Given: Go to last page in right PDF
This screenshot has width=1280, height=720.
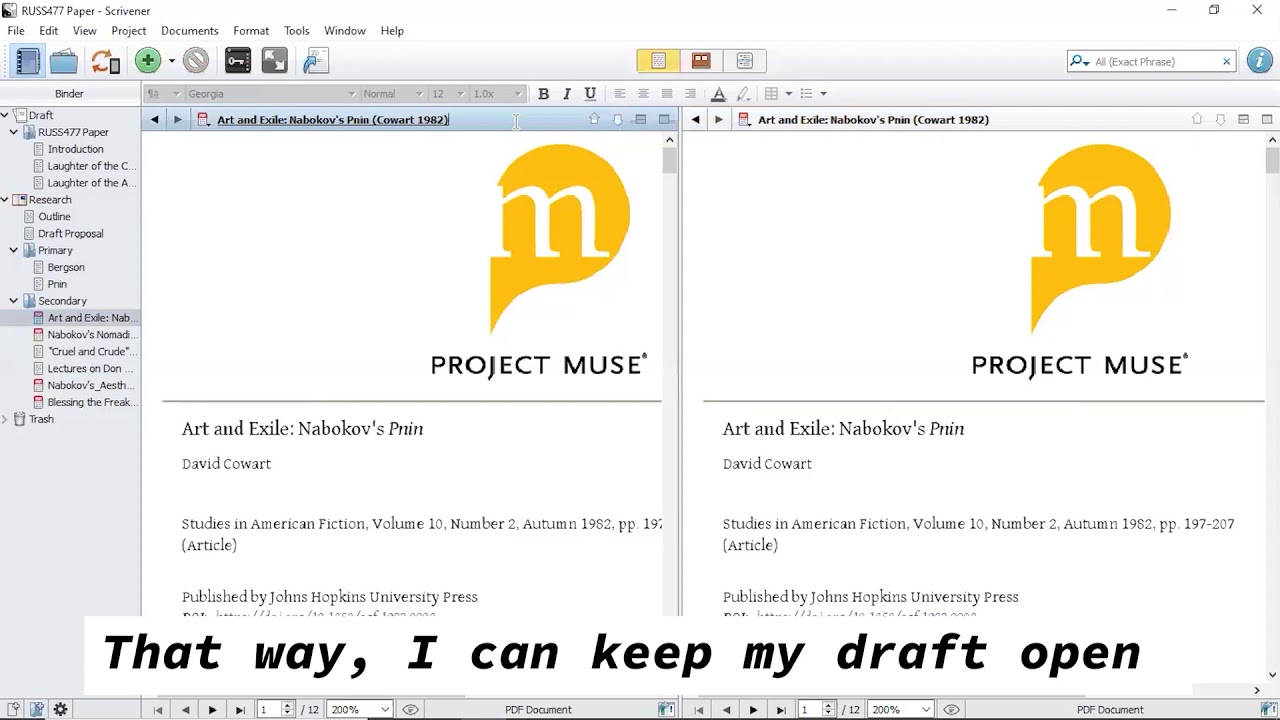Looking at the screenshot, I should point(781,710).
